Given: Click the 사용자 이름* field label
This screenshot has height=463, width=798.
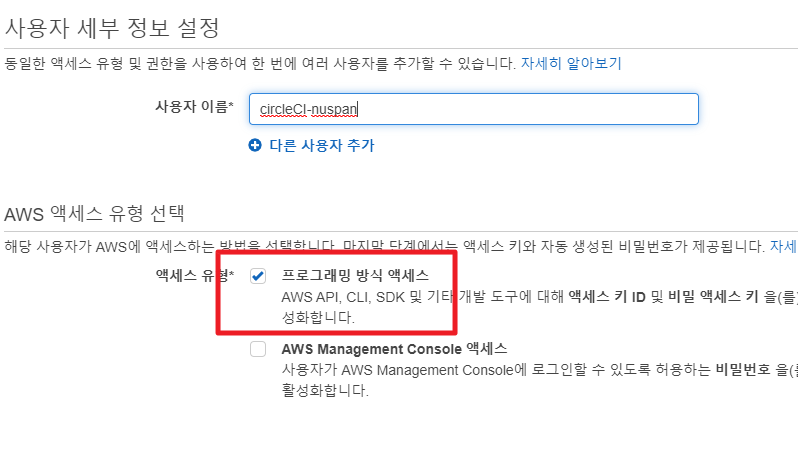Looking at the screenshot, I should pos(194,106).
